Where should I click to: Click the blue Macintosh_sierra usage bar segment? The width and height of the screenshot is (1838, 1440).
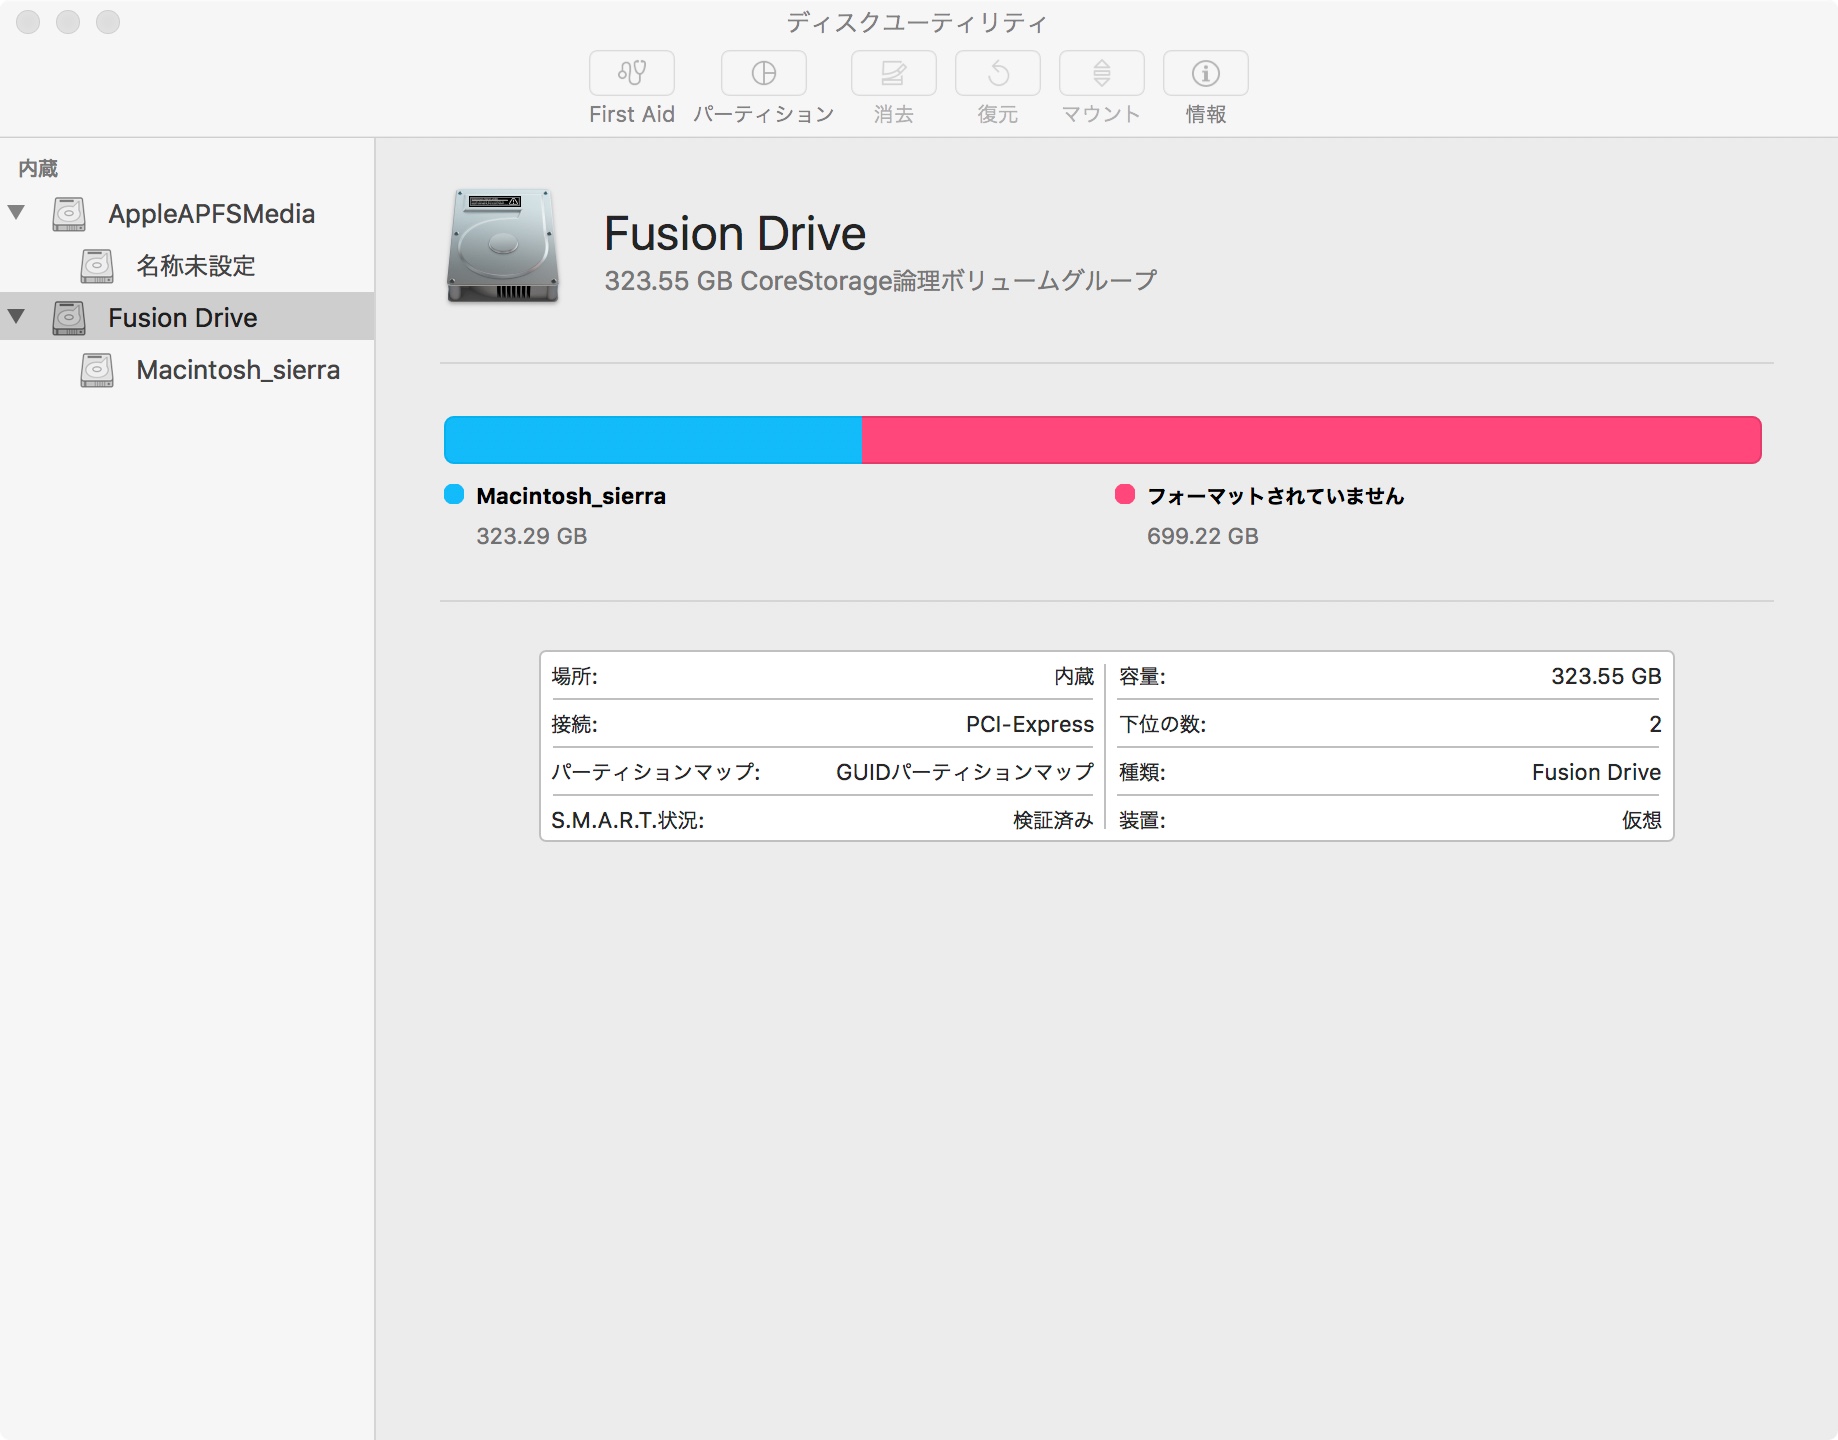652,440
